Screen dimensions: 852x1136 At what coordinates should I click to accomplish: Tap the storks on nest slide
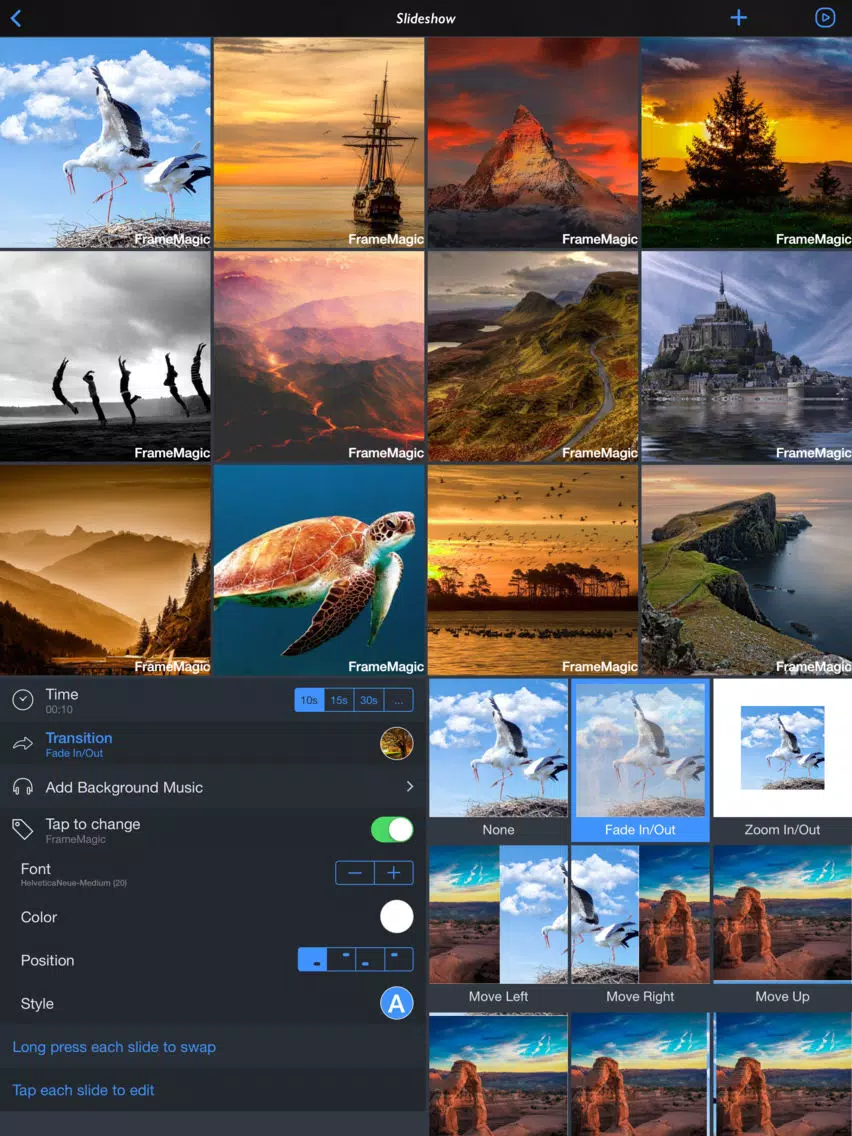105,143
